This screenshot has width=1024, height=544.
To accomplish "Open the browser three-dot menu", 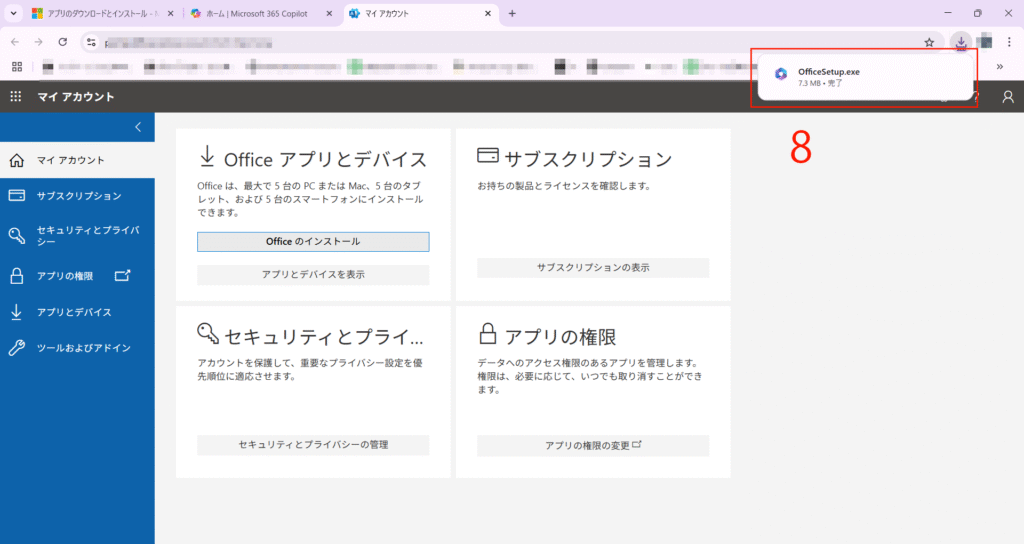I will [1008, 42].
